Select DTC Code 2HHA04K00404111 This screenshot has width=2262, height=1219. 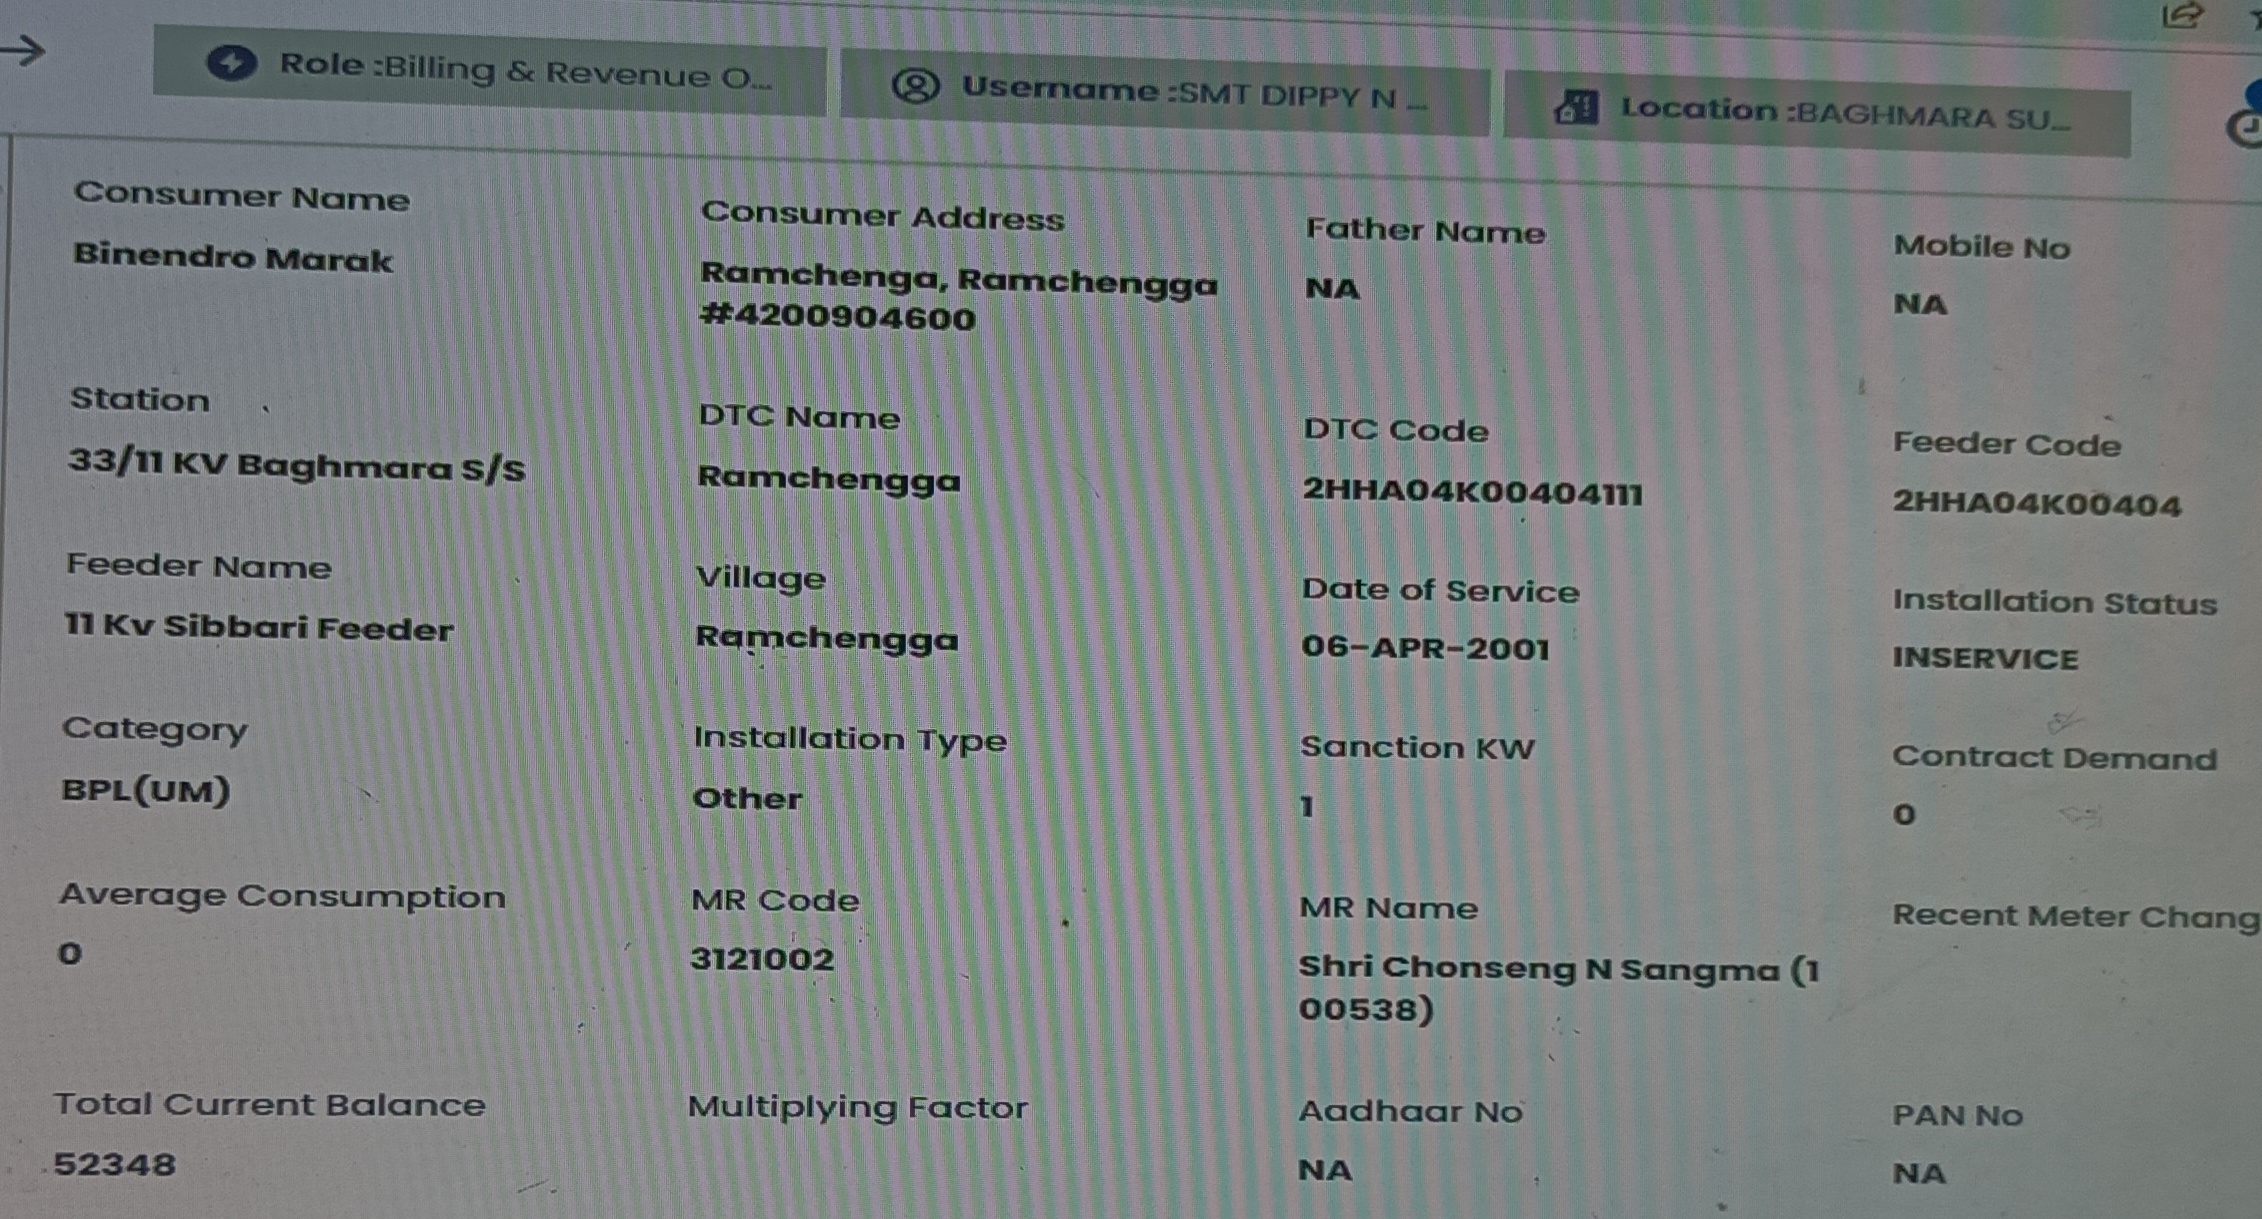(x=1472, y=491)
